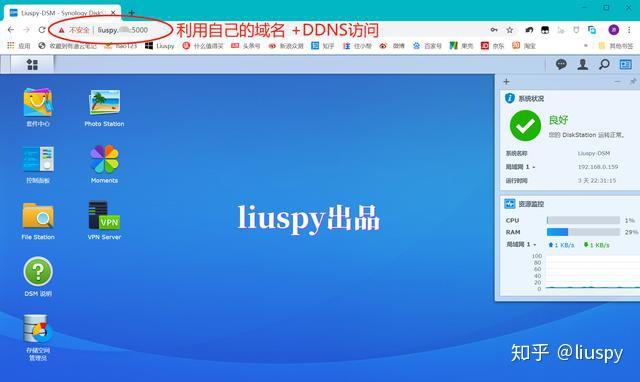The image size is (640, 382).
Task: Click the address bar URL liuspy…:5000
Action: 123,30
